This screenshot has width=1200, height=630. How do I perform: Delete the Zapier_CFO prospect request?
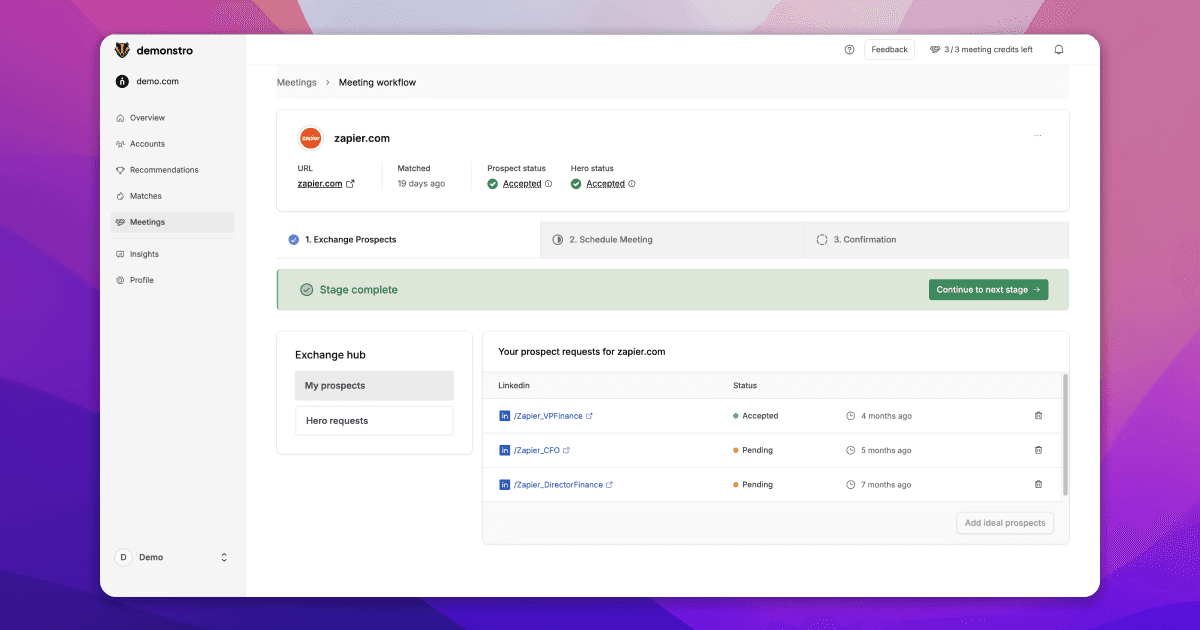pyautogui.click(x=1038, y=450)
